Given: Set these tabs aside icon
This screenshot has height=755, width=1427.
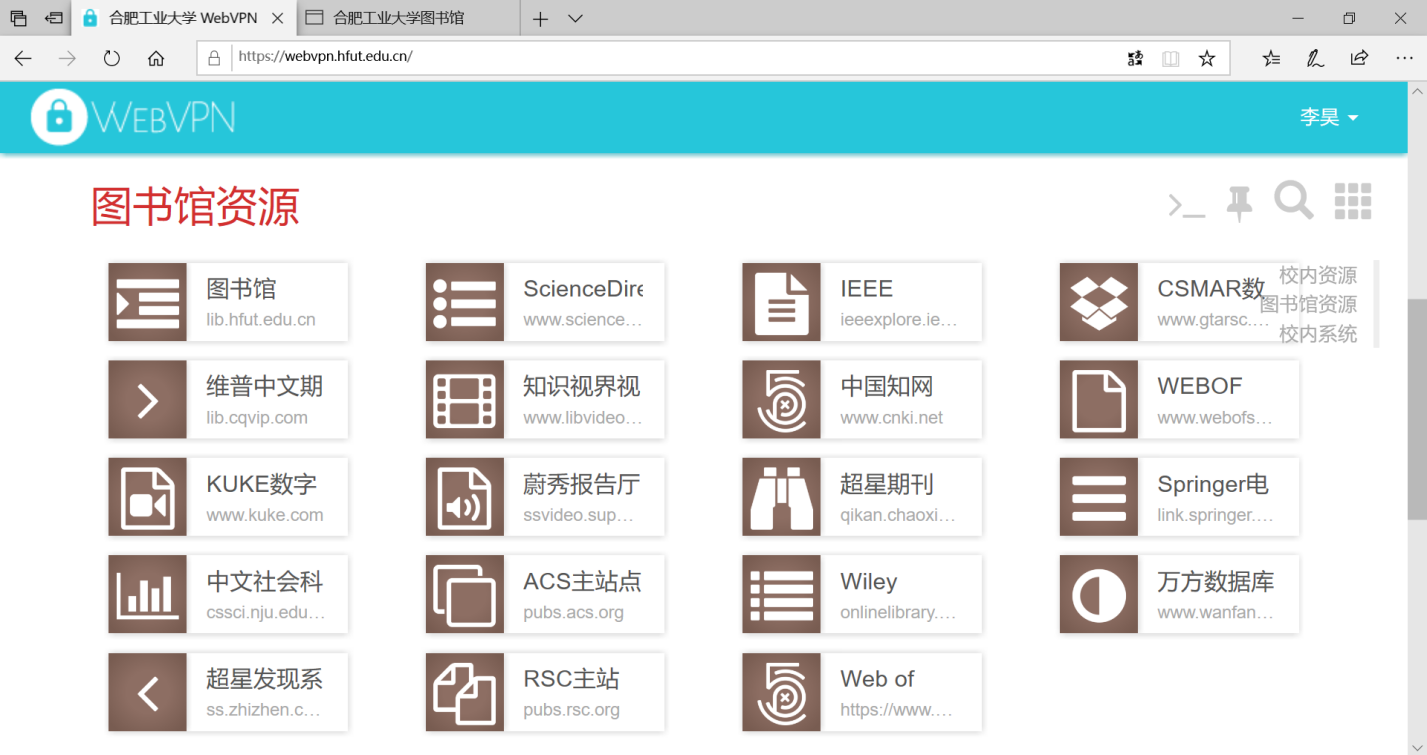Looking at the screenshot, I should coord(54,18).
